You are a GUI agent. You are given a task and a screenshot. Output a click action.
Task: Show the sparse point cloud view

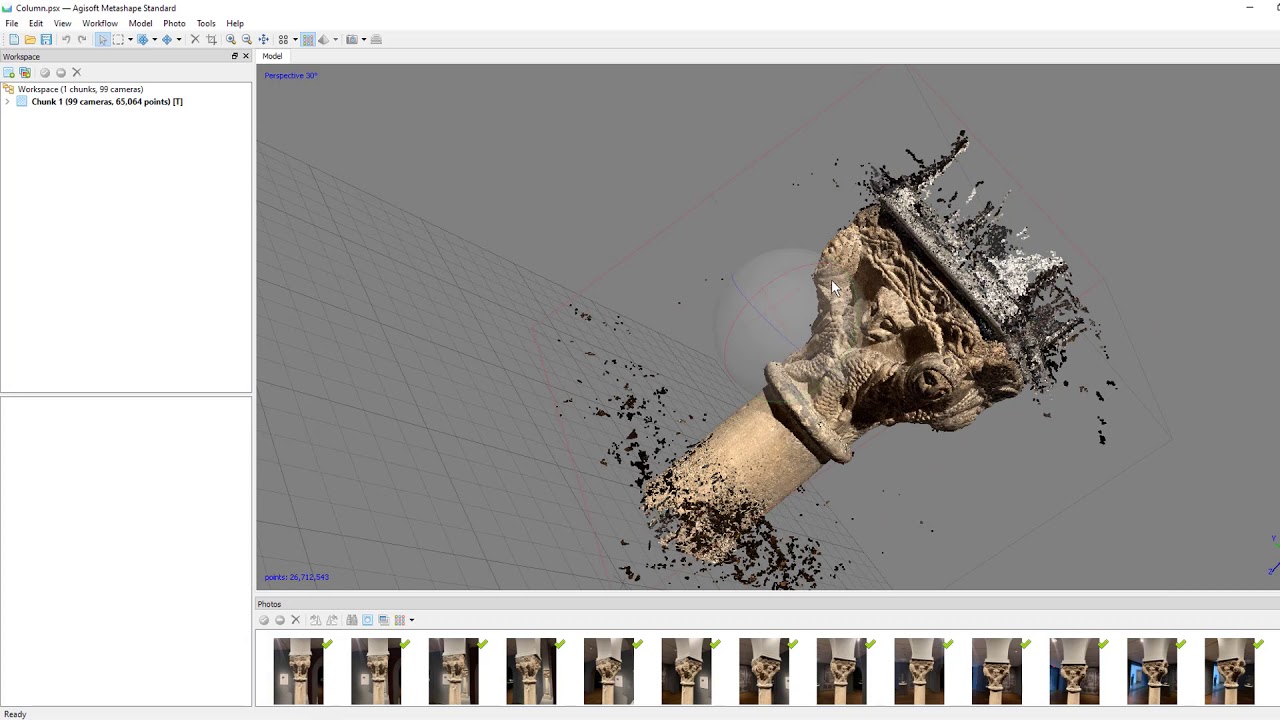pos(283,40)
